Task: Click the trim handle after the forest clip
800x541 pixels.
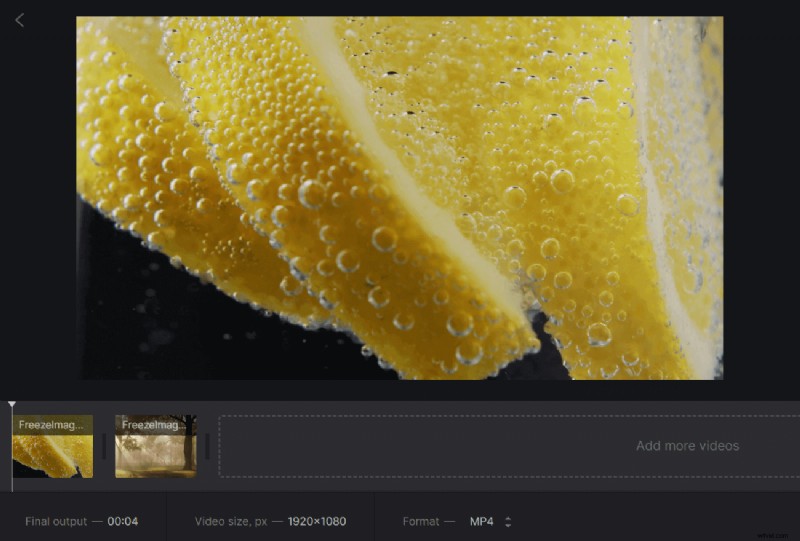Action: [207, 447]
